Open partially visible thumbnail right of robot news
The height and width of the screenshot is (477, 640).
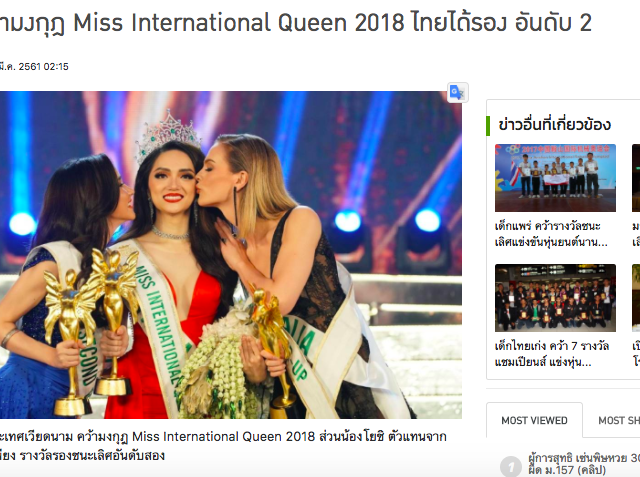[636, 178]
